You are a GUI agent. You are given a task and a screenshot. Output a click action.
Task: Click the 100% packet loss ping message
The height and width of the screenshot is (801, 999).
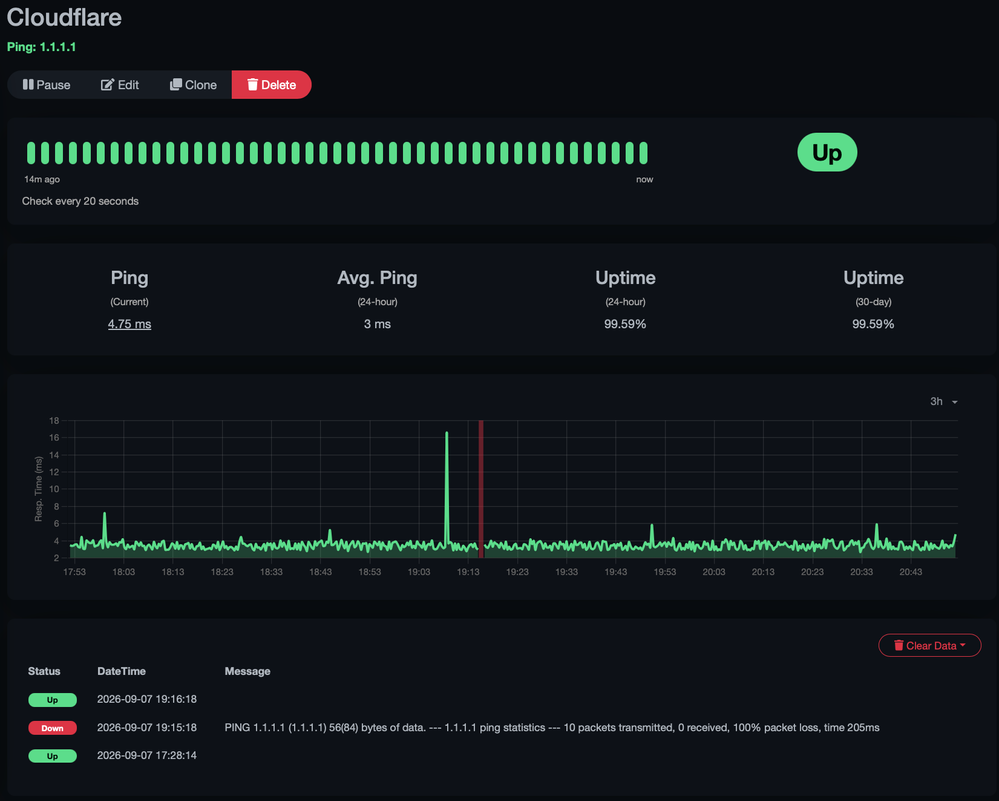tap(552, 727)
